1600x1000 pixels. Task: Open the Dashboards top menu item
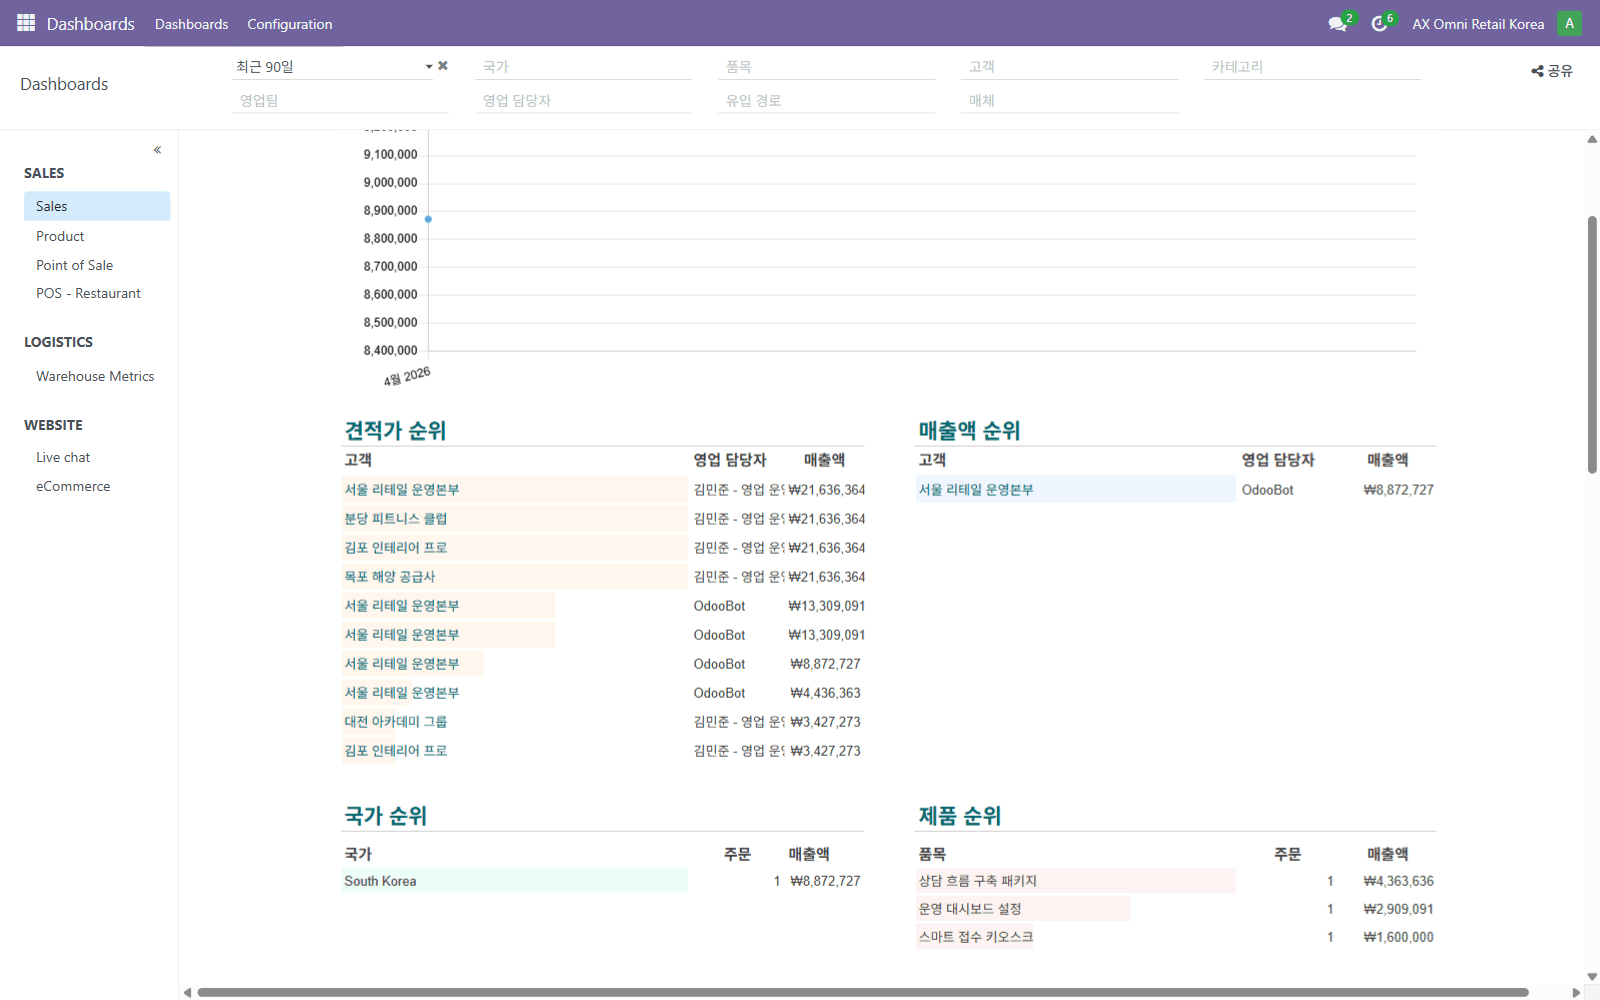click(x=191, y=24)
